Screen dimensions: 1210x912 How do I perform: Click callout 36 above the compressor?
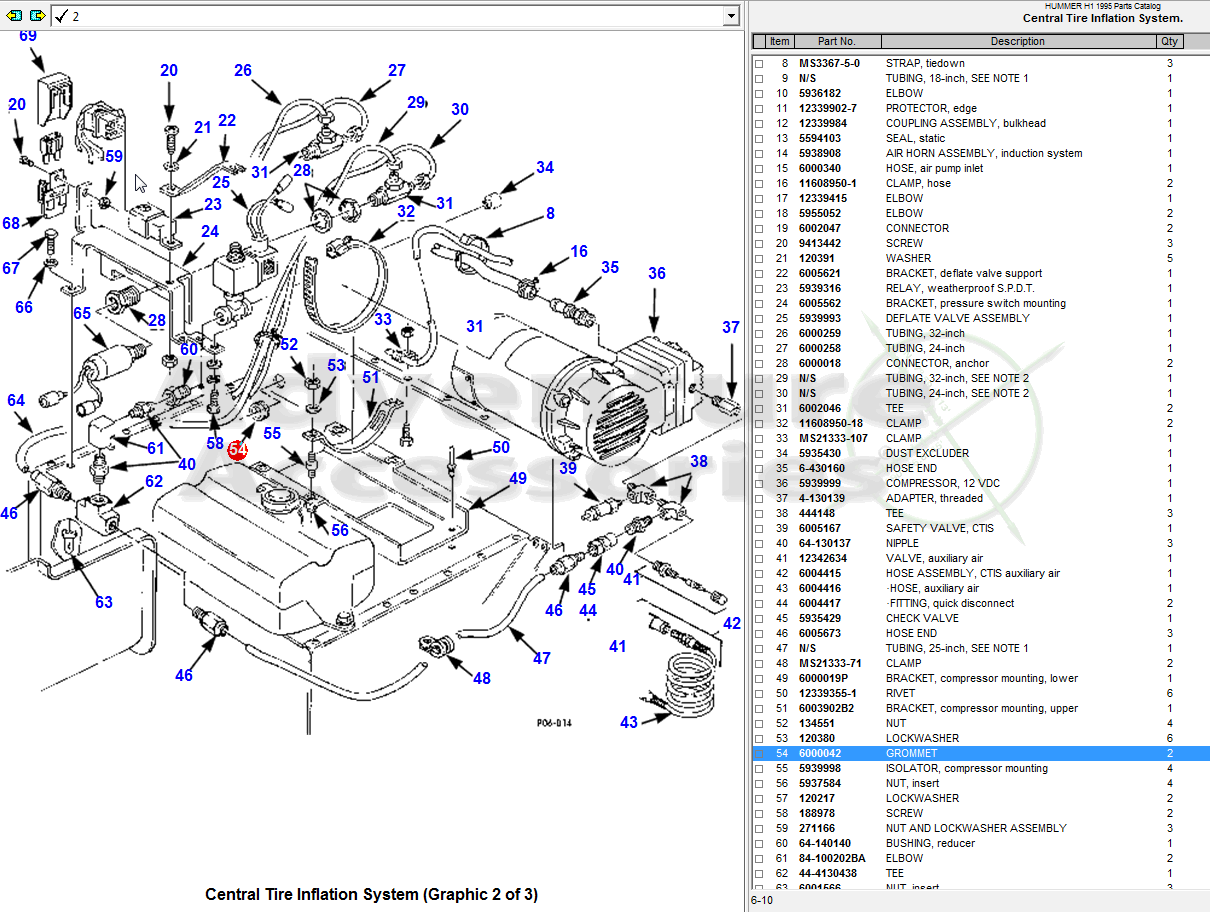656,273
